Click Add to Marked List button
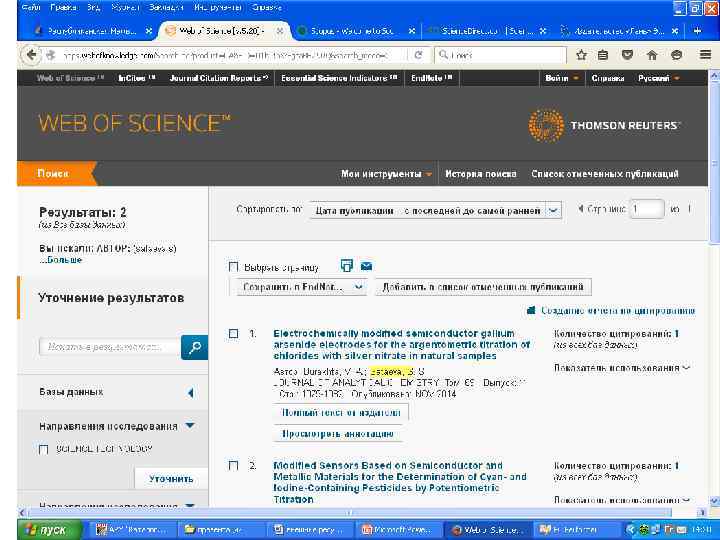Image resolution: width=720 pixels, height=540 pixels. tap(483, 287)
